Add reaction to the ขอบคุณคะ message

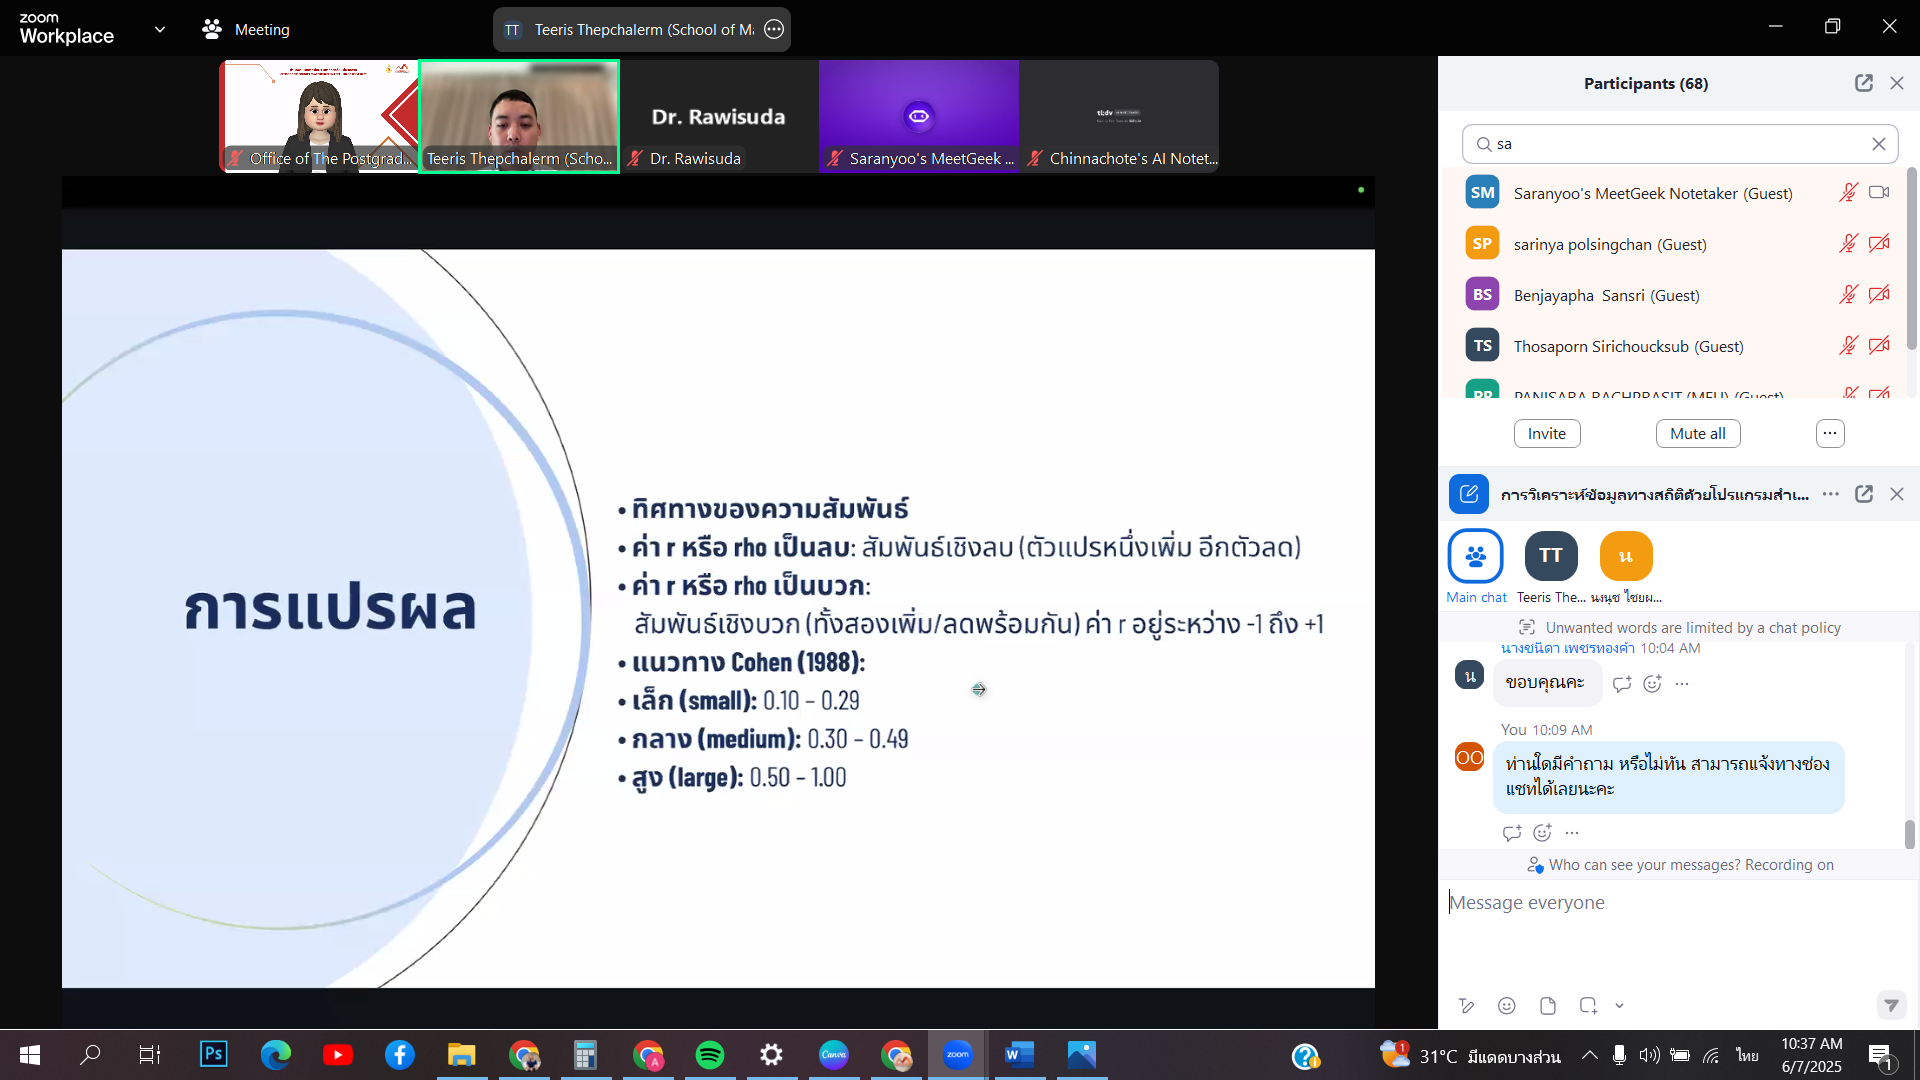pyautogui.click(x=1652, y=684)
